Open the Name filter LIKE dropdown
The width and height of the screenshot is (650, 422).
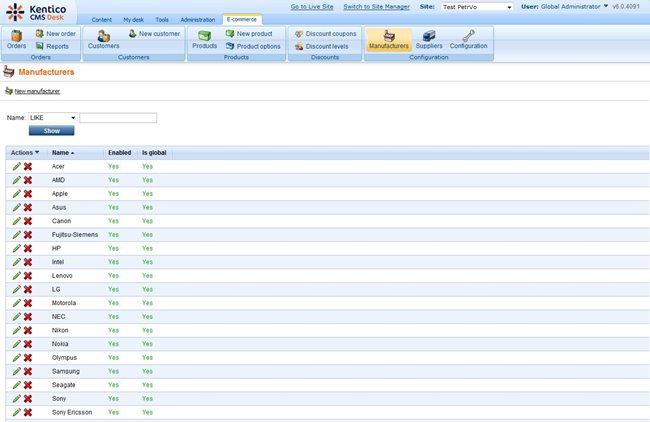coord(53,118)
